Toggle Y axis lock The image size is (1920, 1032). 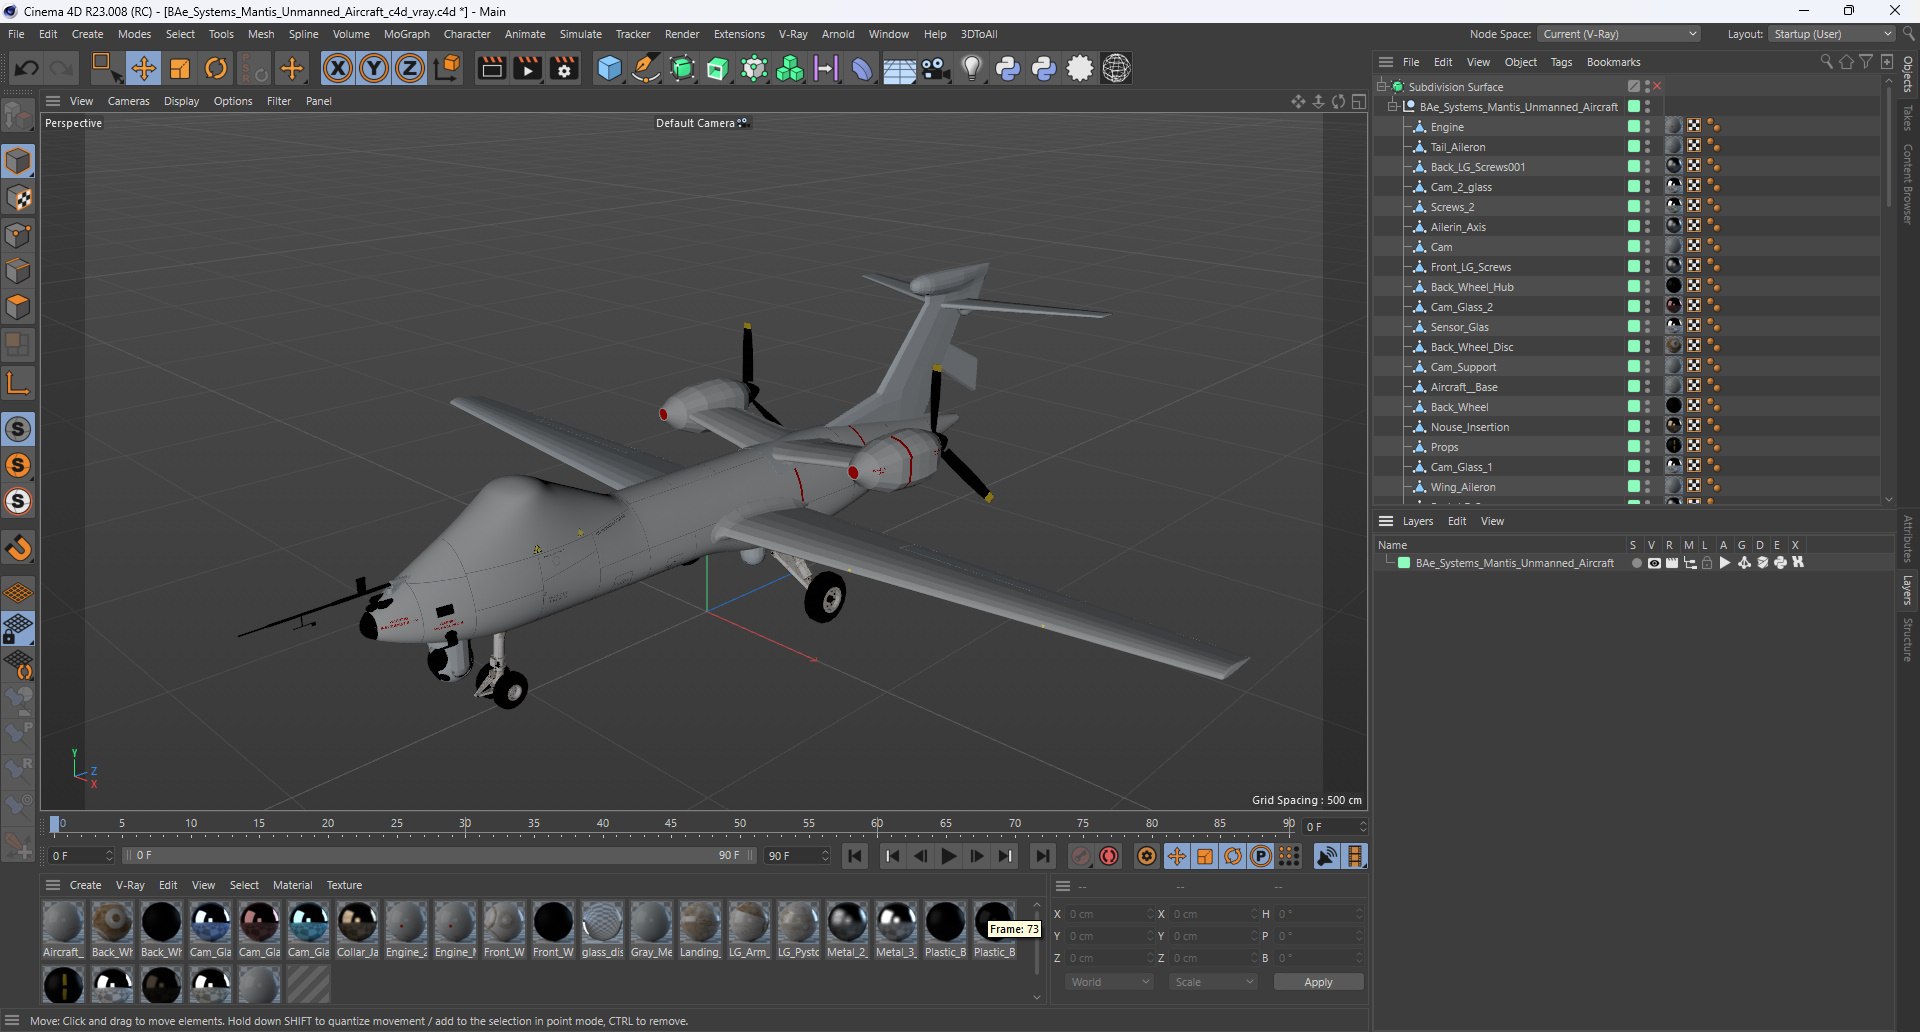tap(374, 68)
